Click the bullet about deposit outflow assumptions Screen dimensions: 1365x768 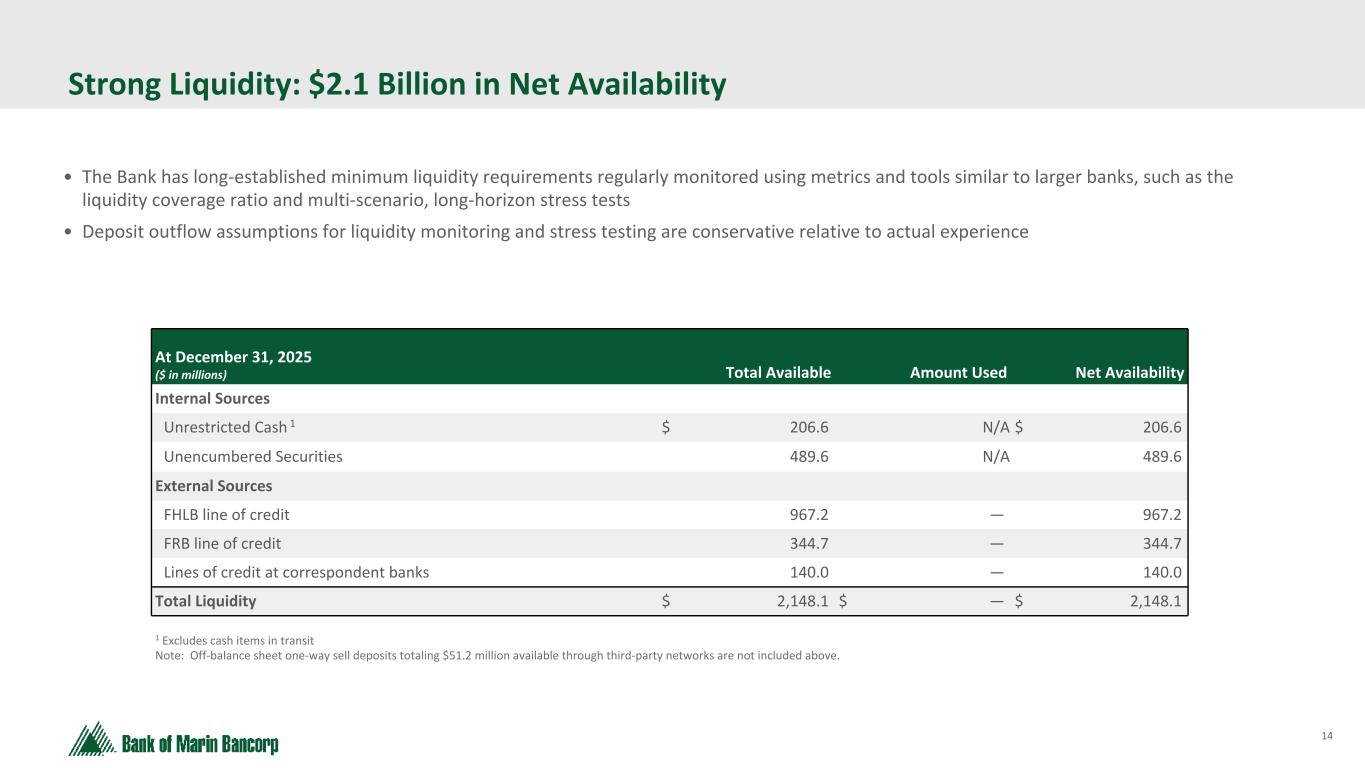coord(554,232)
